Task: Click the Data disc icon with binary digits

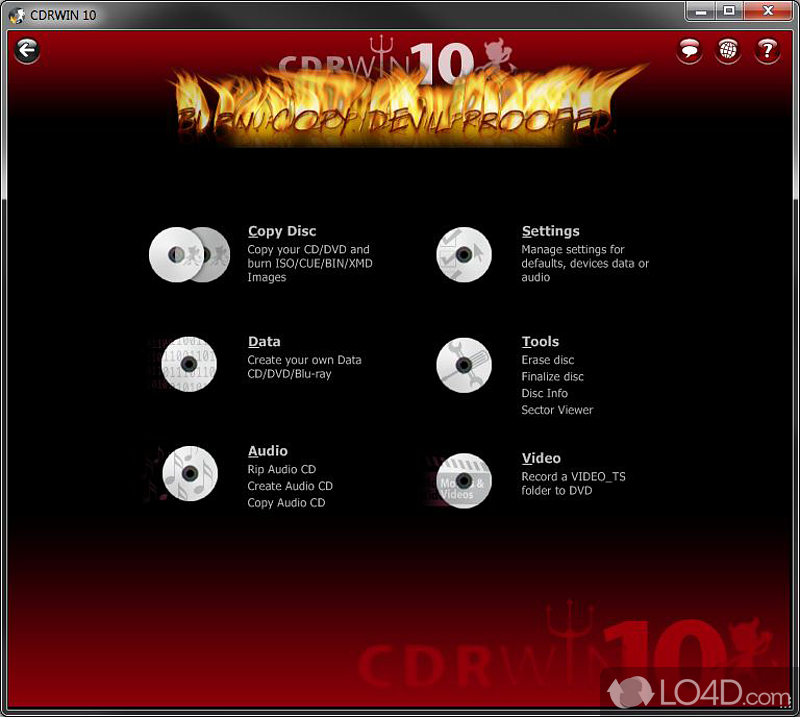Action: [189, 364]
